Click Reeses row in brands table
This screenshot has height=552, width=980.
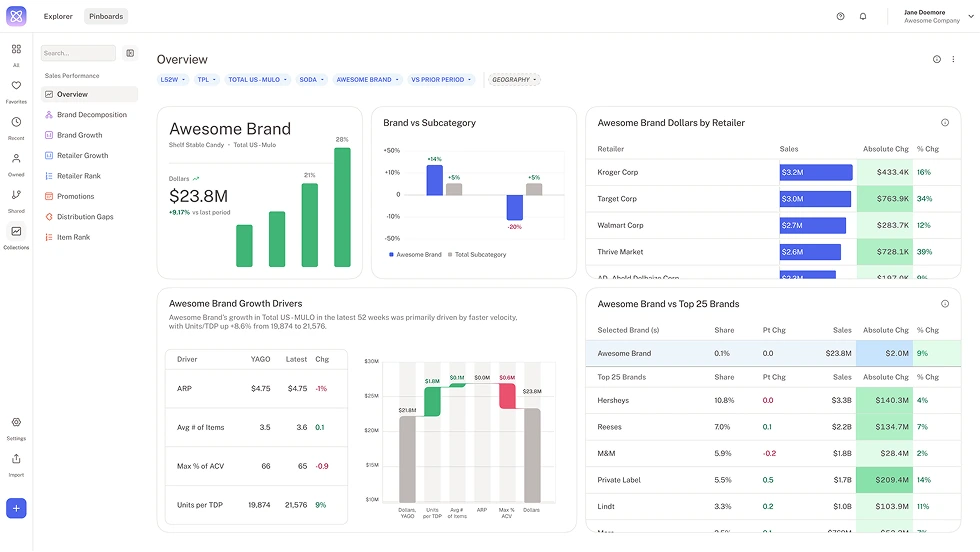tap(773, 427)
